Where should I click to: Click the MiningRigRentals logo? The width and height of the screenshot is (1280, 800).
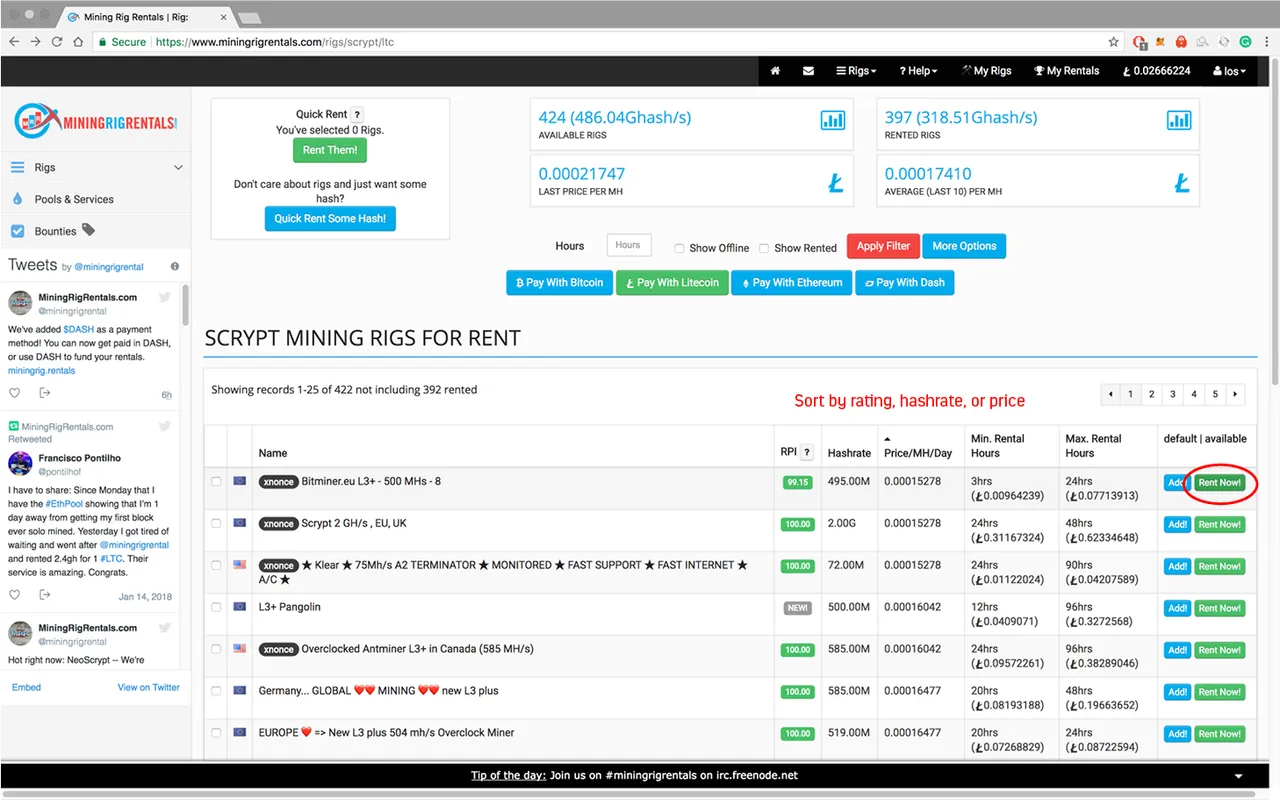(96, 121)
